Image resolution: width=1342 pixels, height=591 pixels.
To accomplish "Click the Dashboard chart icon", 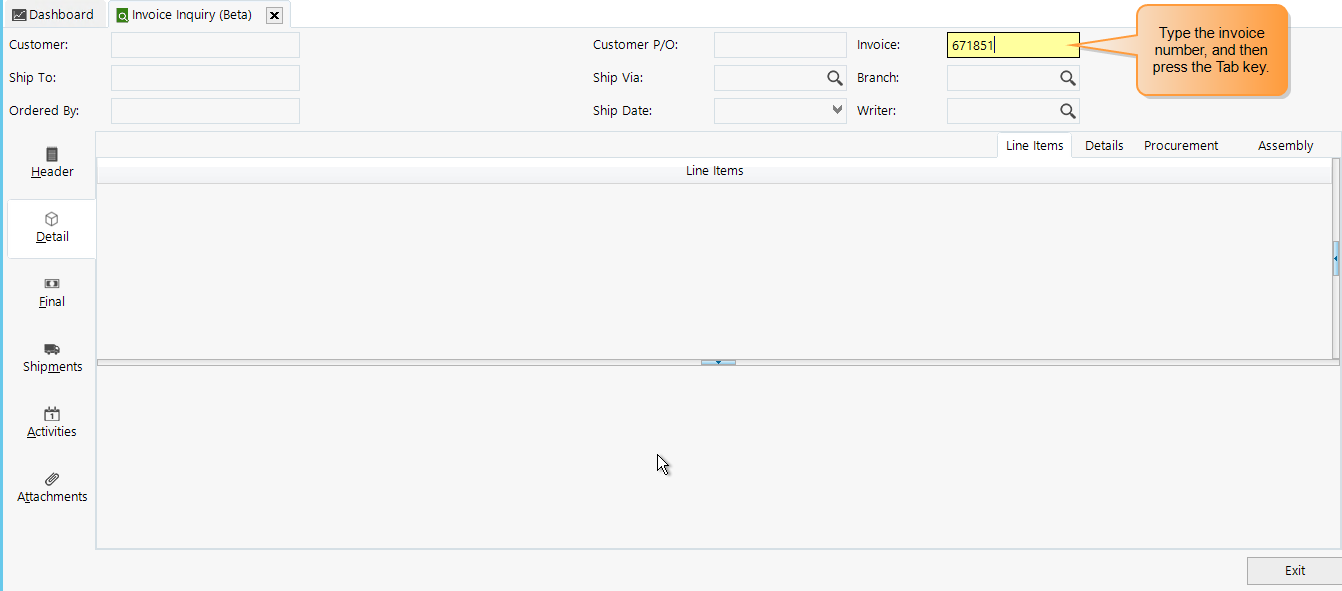I will click(x=19, y=15).
